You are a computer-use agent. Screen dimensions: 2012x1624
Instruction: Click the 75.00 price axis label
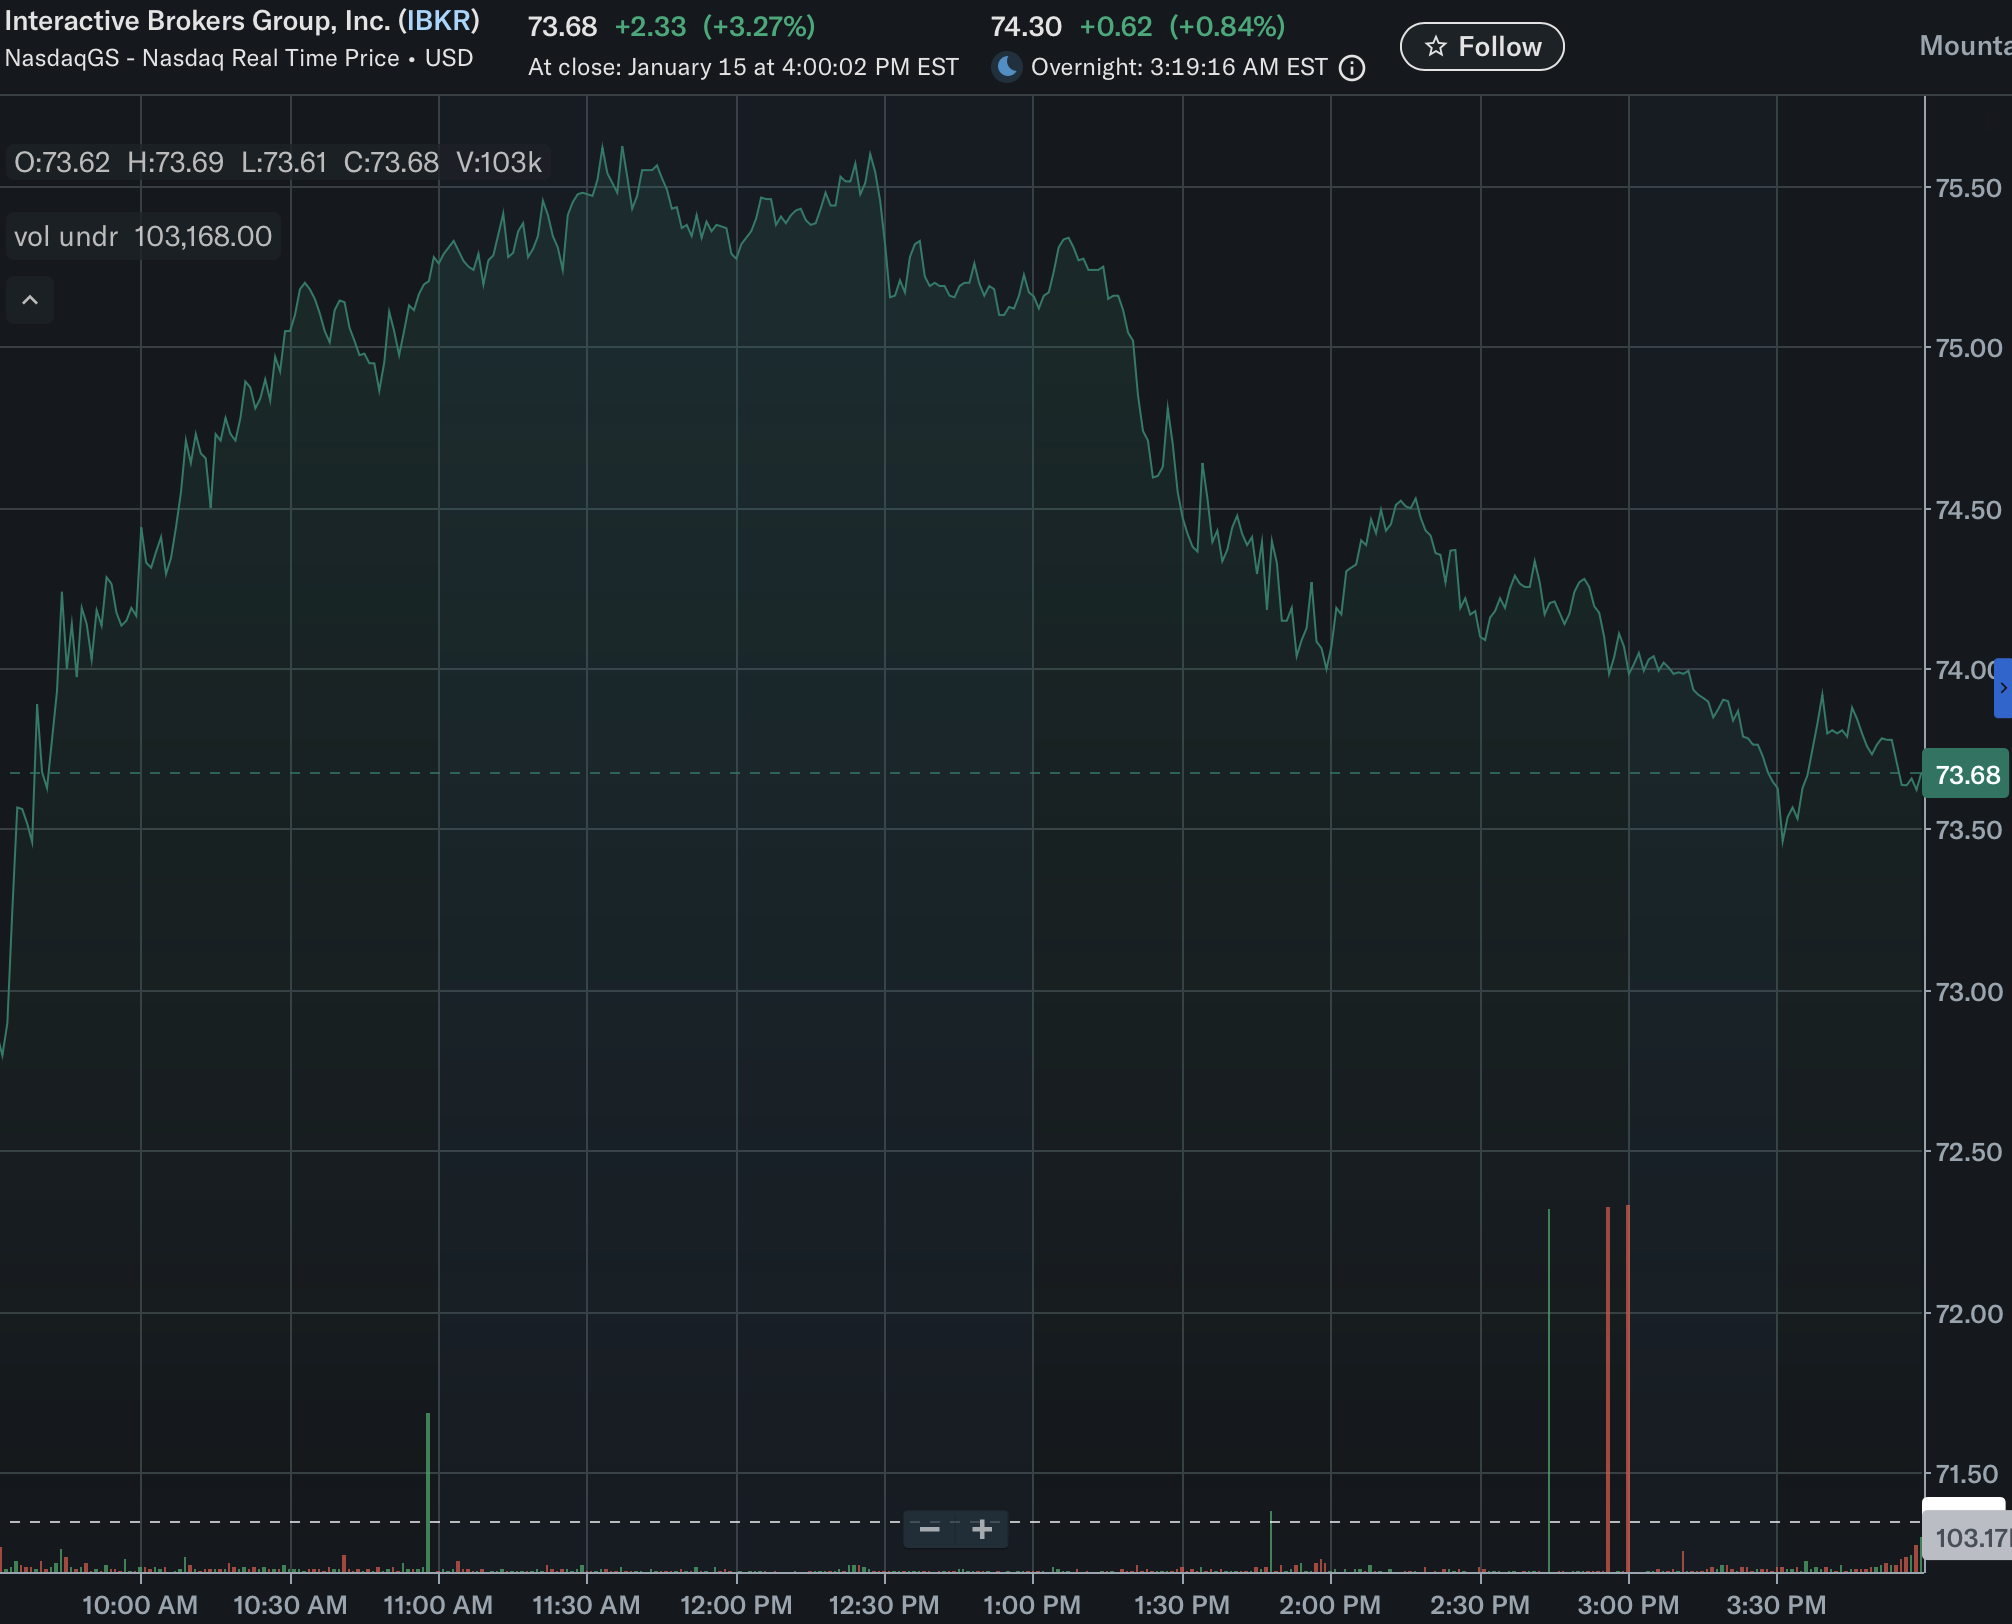(x=1967, y=348)
